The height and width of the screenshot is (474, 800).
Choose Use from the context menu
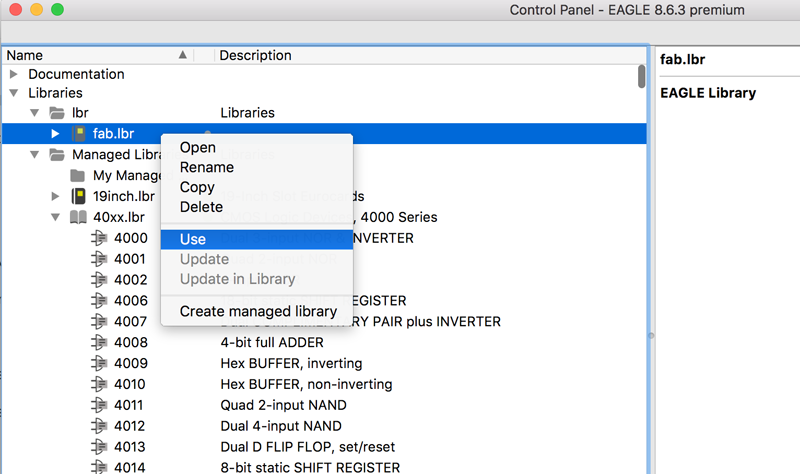click(x=257, y=239)
